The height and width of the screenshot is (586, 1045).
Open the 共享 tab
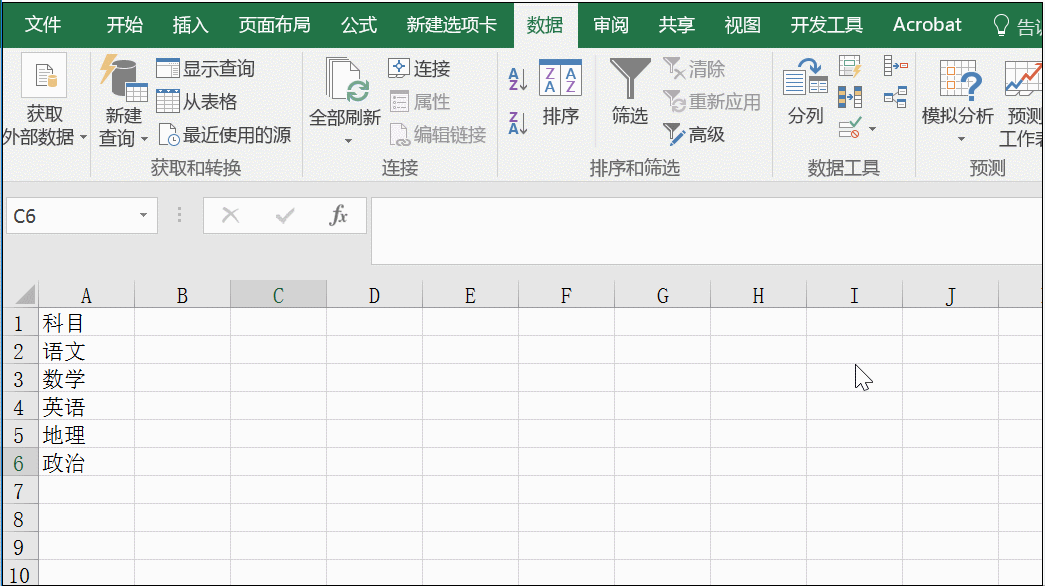click(676, 25)
